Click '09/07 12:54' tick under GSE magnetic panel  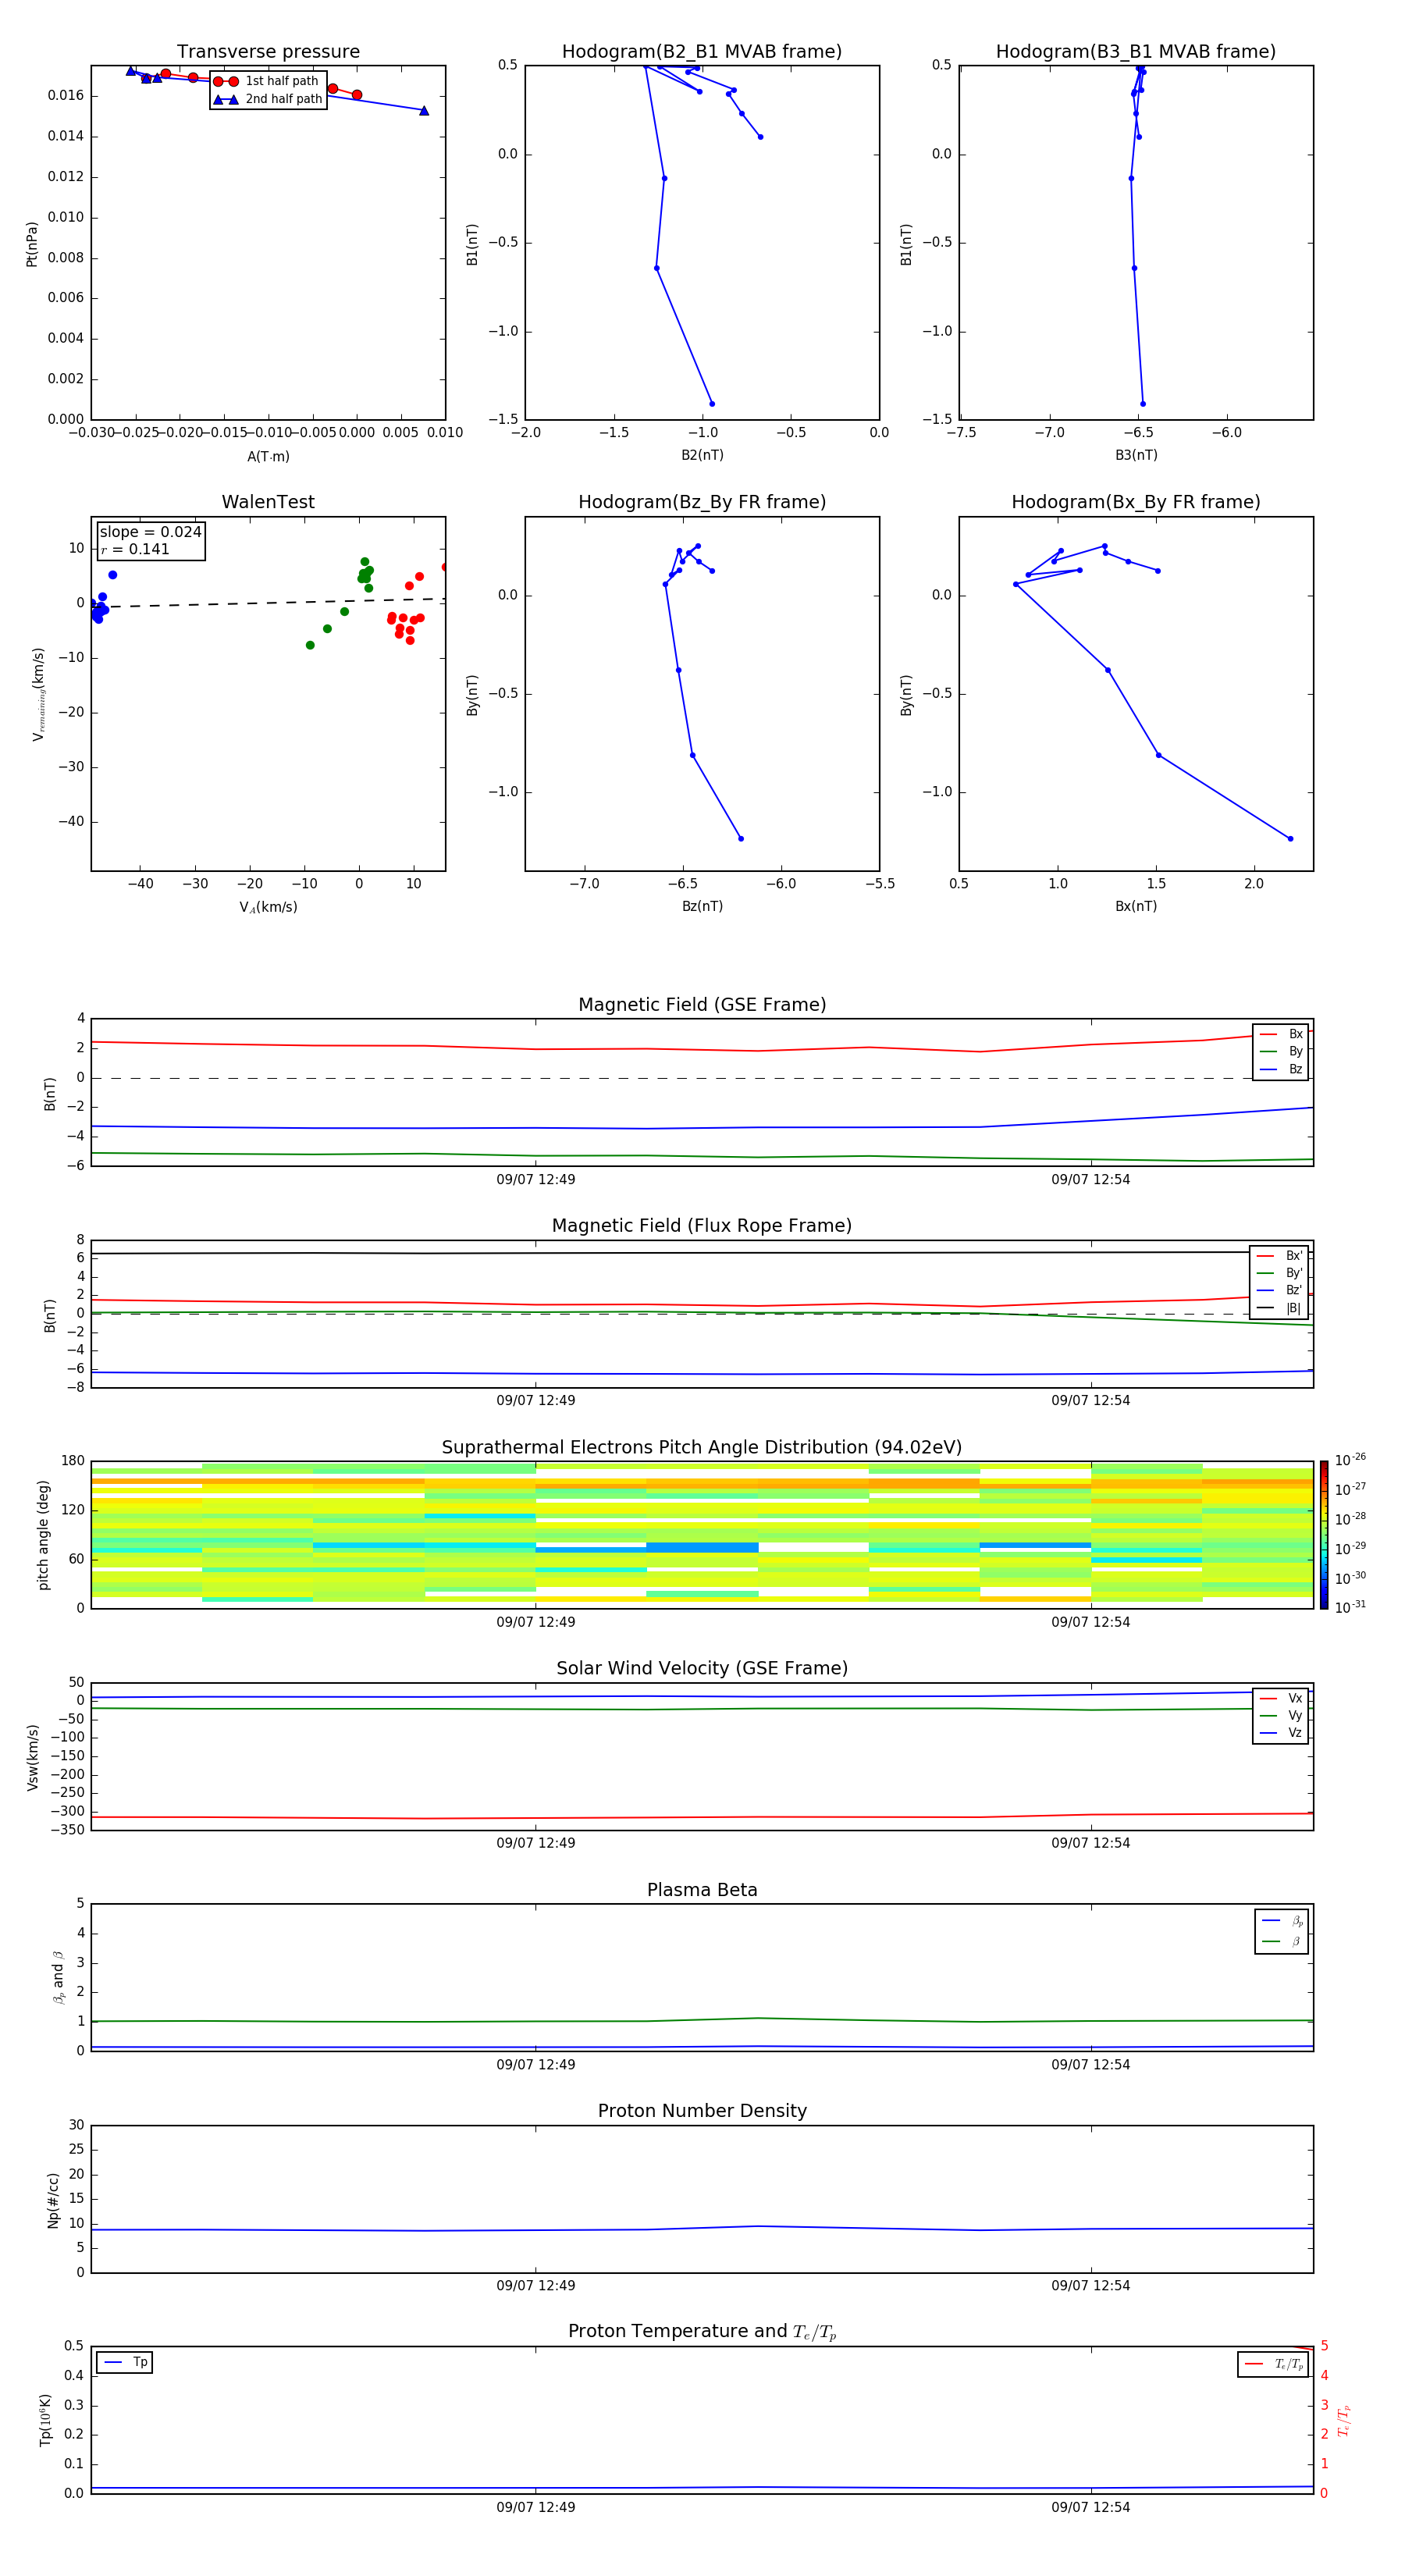click(x=1090, y=1180)
